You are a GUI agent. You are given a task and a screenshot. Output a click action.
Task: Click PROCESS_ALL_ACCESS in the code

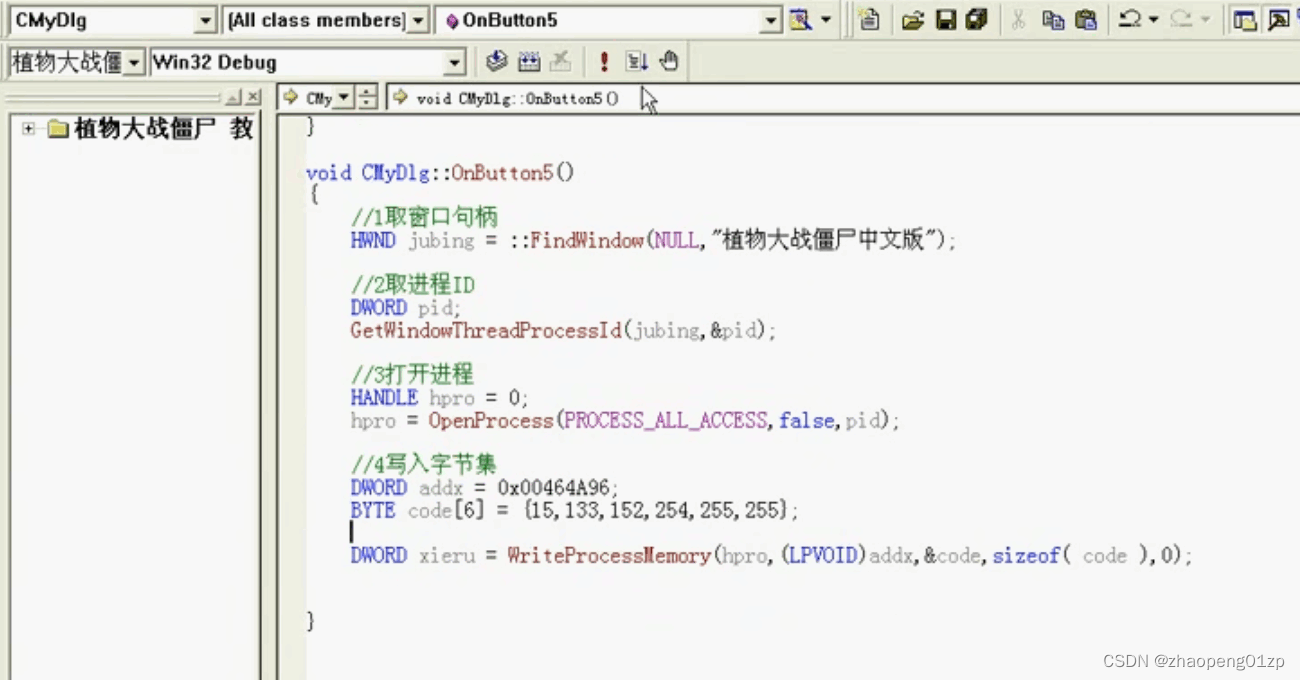pos(666,421)
